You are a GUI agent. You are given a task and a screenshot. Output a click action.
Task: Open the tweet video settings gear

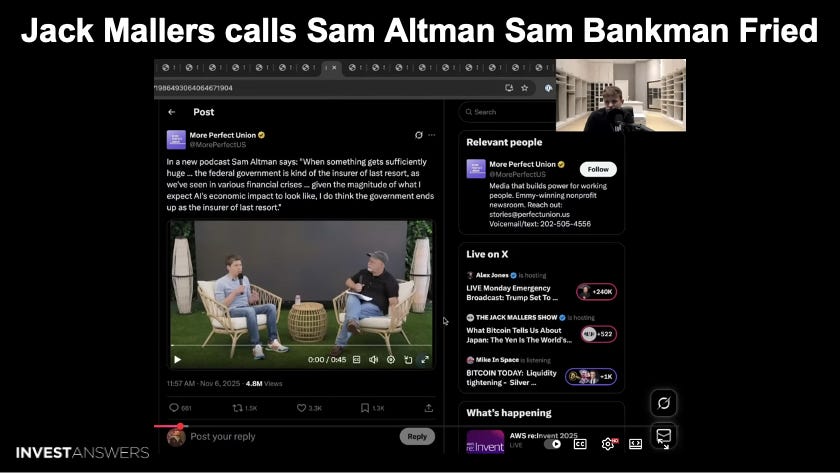(391, 359)
